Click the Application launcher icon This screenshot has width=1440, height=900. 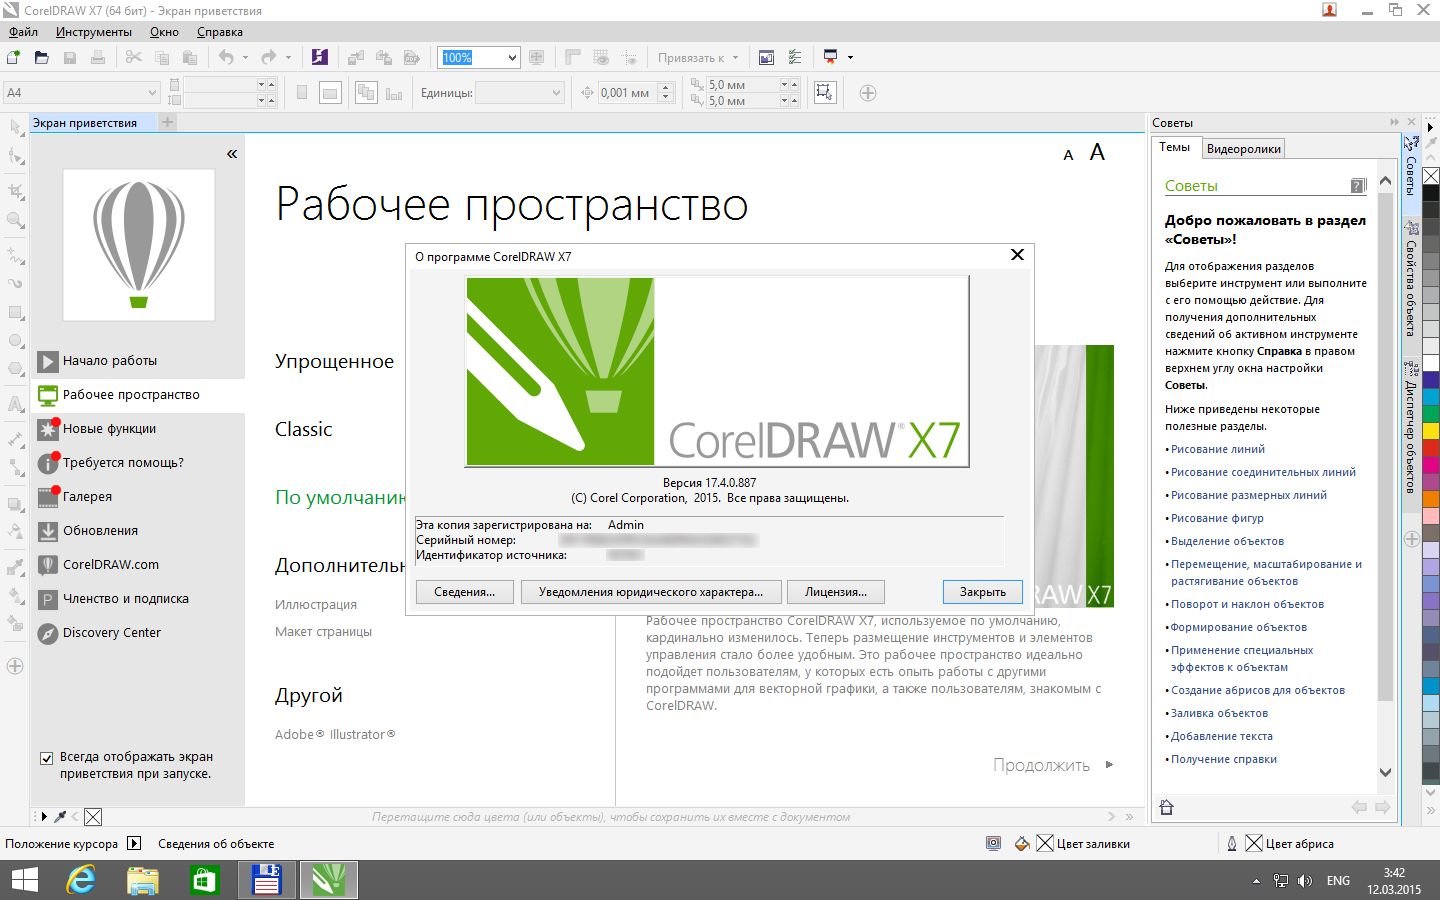(x=830, y=57)
